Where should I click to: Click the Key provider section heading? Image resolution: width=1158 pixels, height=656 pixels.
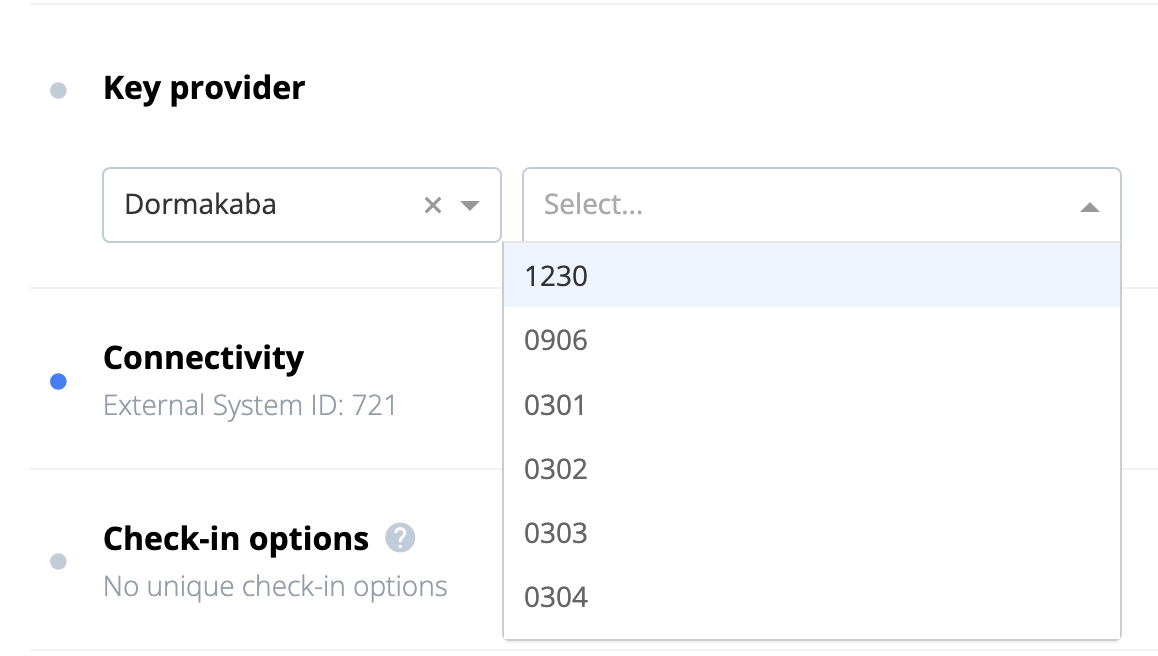tap(204, 88)
